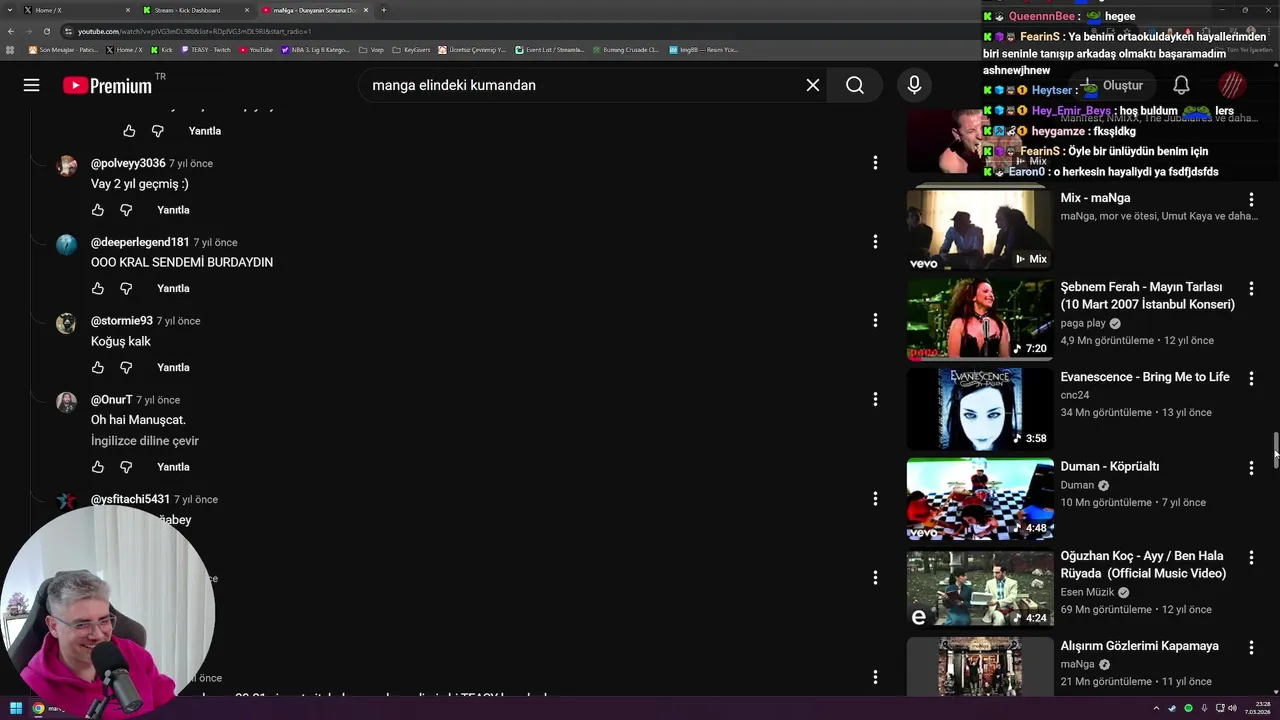The width and height of the screenshot is (1280, 720).
Task: Like the comment by @OnurT
Action: point(98,467)
